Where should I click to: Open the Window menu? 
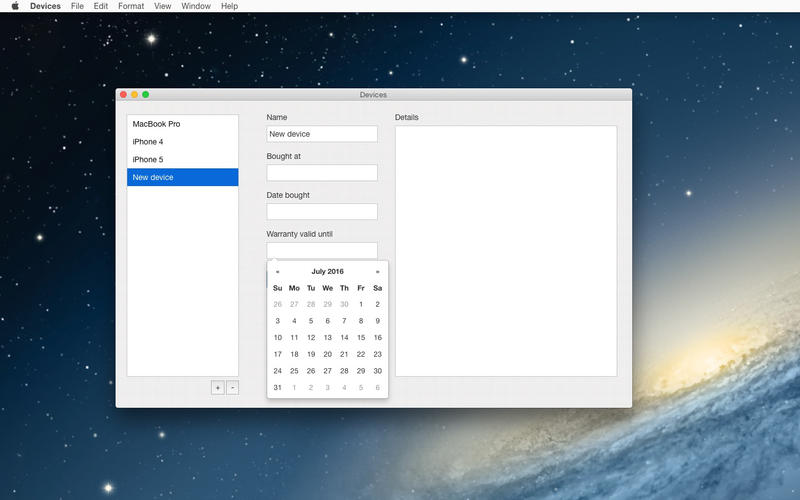pyautogui.click(x=196, y=6)
